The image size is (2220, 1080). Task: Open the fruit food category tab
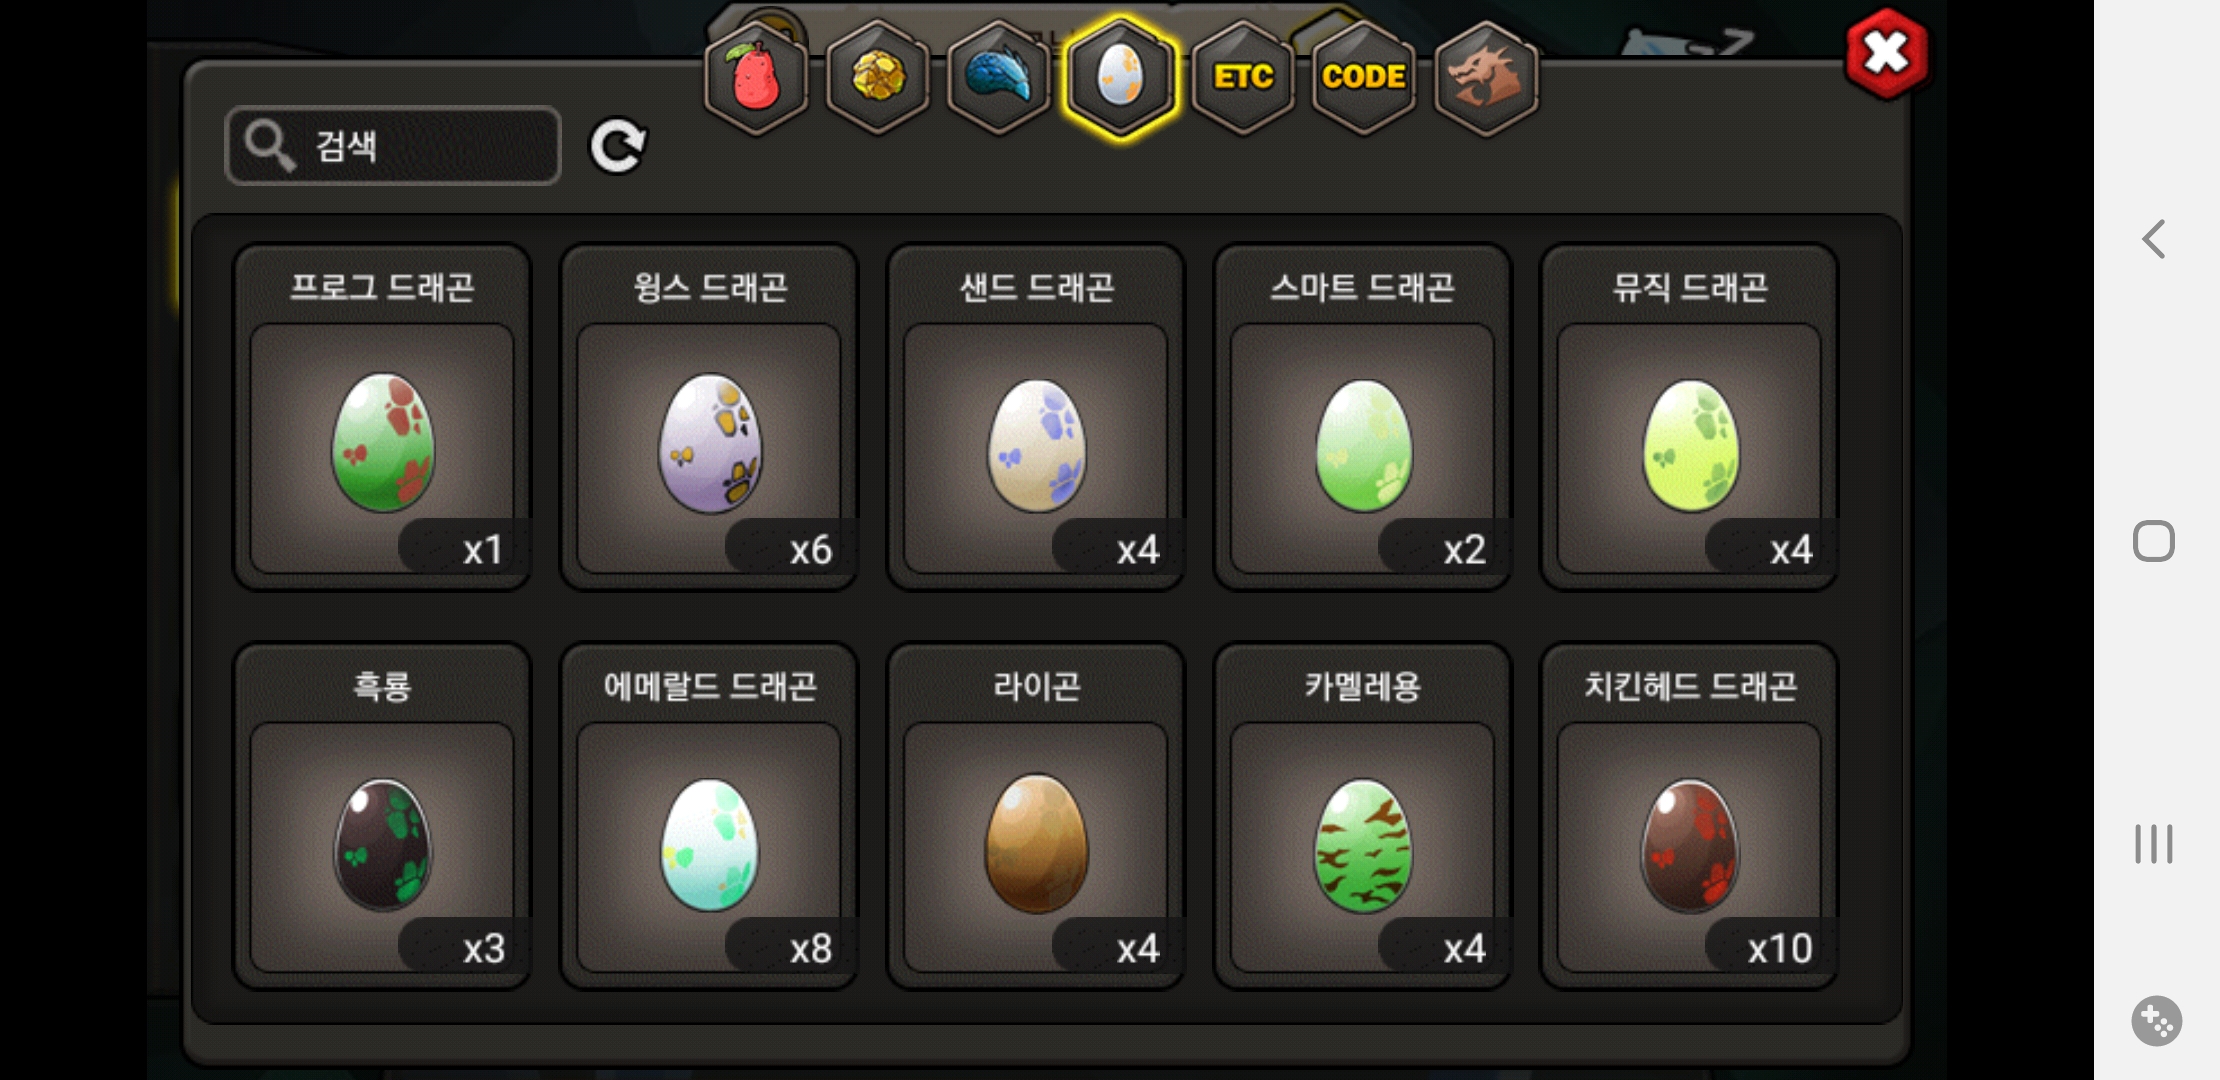[757, 78]
